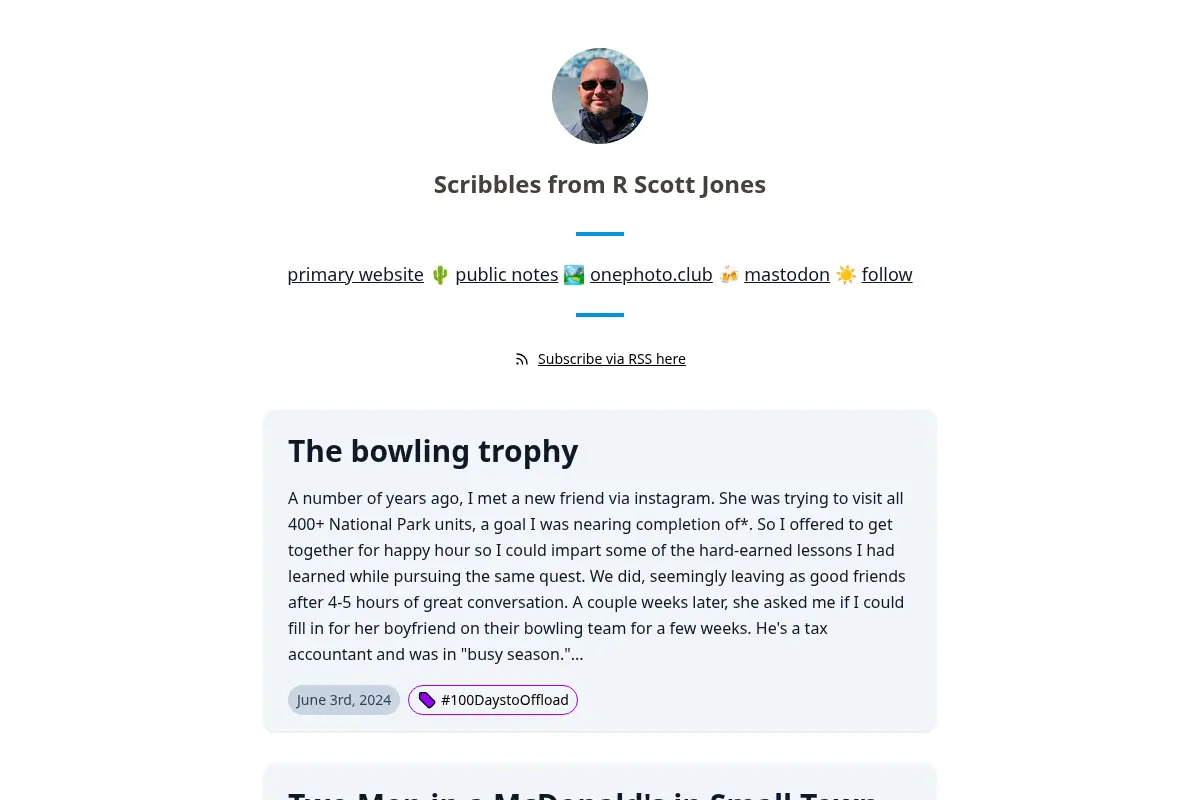The image size is (1200, 800).
Task: Click the Scribbles from R Scott Jones heading
Action: pyautogui.click(x=600, y=185)
